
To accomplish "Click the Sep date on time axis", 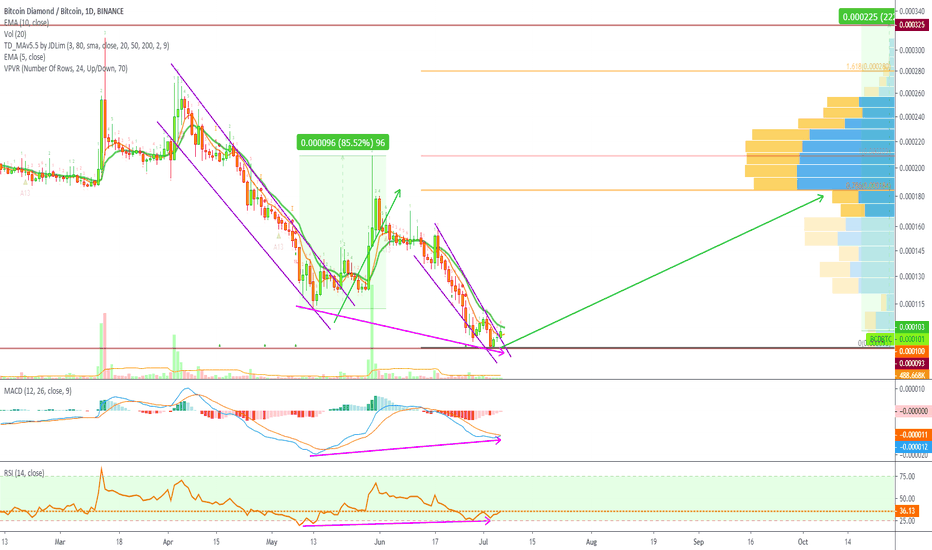I will [x=698, y=542].
